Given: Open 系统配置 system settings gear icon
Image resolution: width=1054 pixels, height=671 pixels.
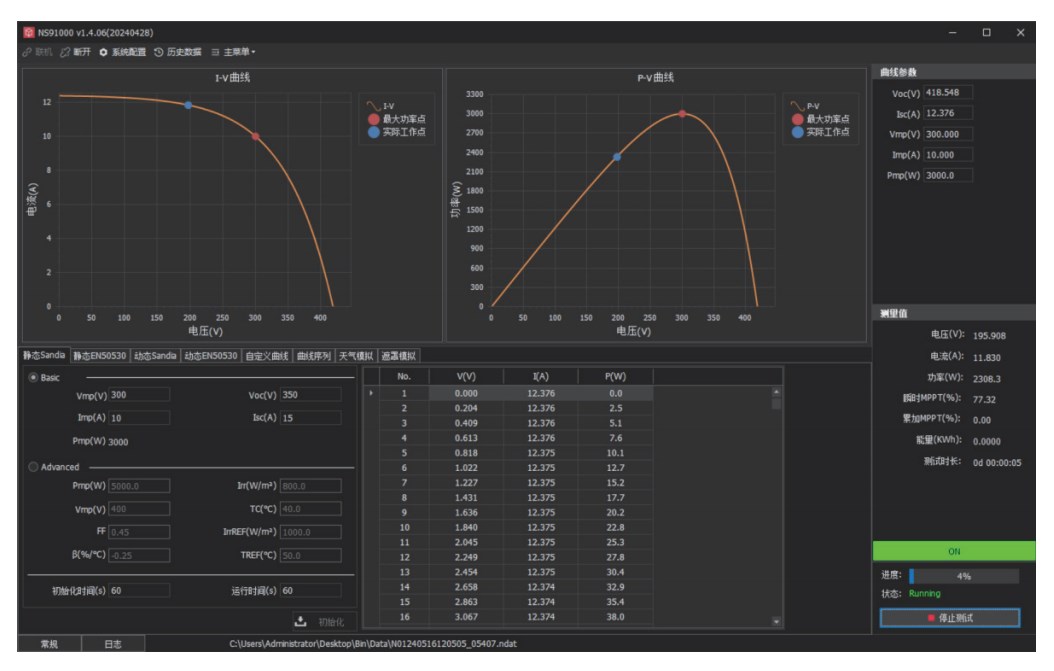Looking at the screenshot, I should 105,52.
